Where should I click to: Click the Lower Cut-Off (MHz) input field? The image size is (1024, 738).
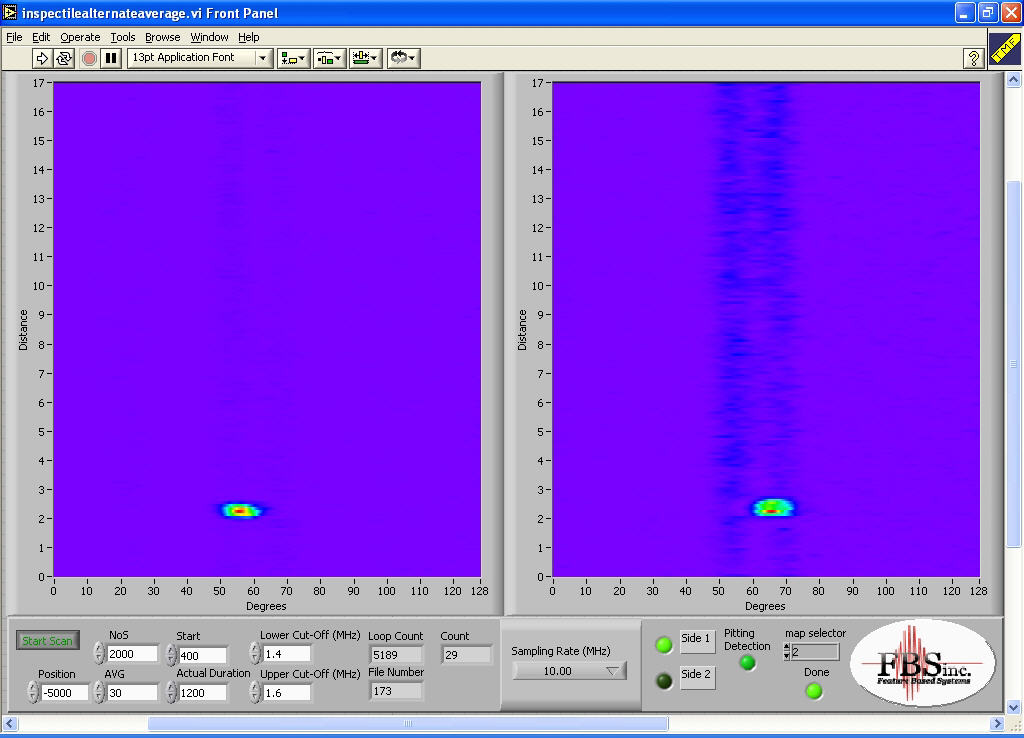tap(286, 654)
